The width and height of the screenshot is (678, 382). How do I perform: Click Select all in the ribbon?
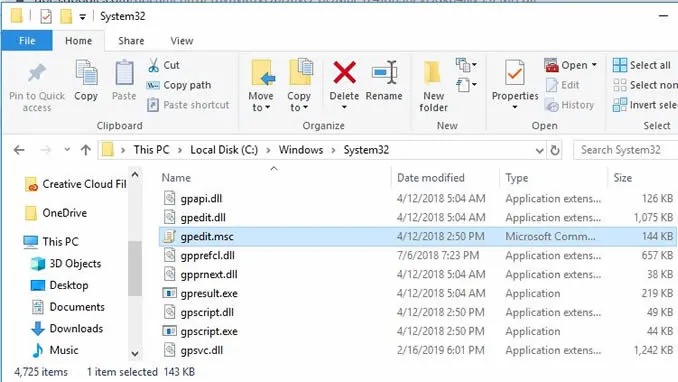[642, 65]
